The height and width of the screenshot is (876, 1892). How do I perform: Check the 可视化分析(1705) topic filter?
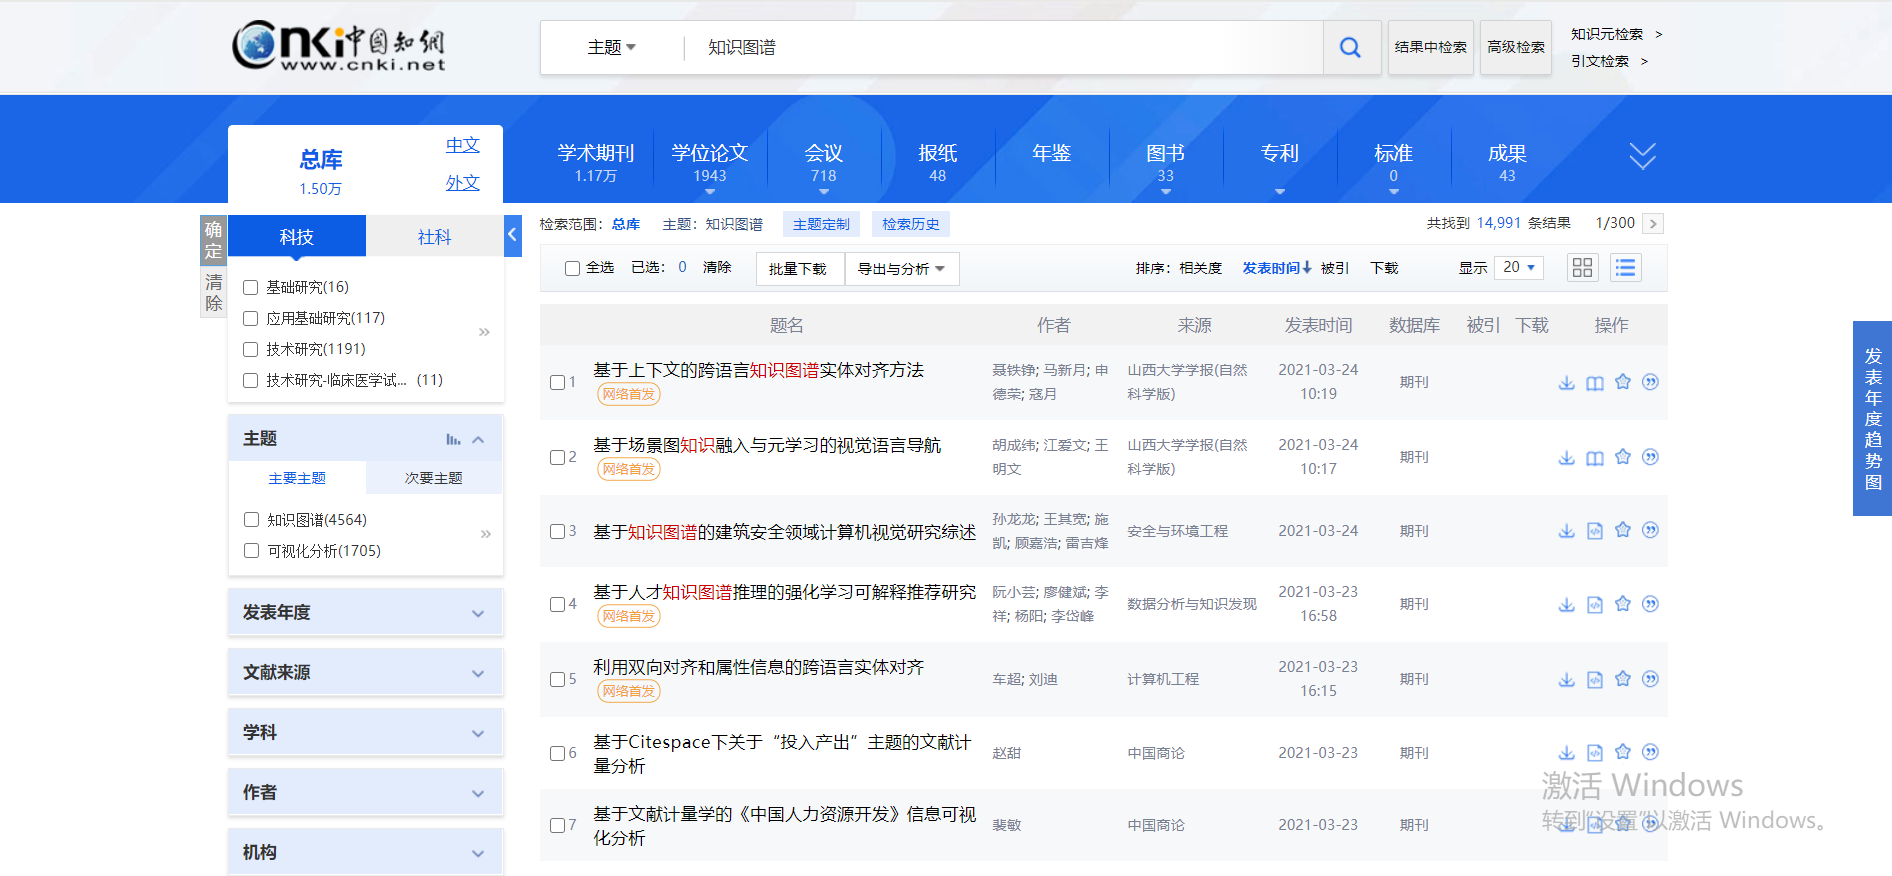[x=252, y=551]
